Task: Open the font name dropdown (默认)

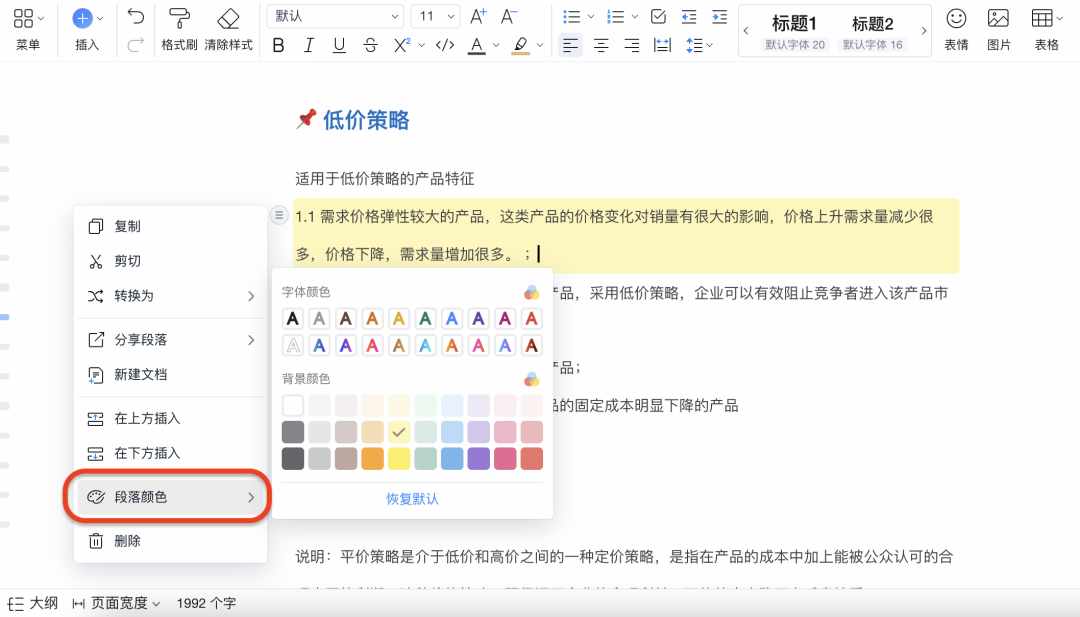Action: [336, 16]
